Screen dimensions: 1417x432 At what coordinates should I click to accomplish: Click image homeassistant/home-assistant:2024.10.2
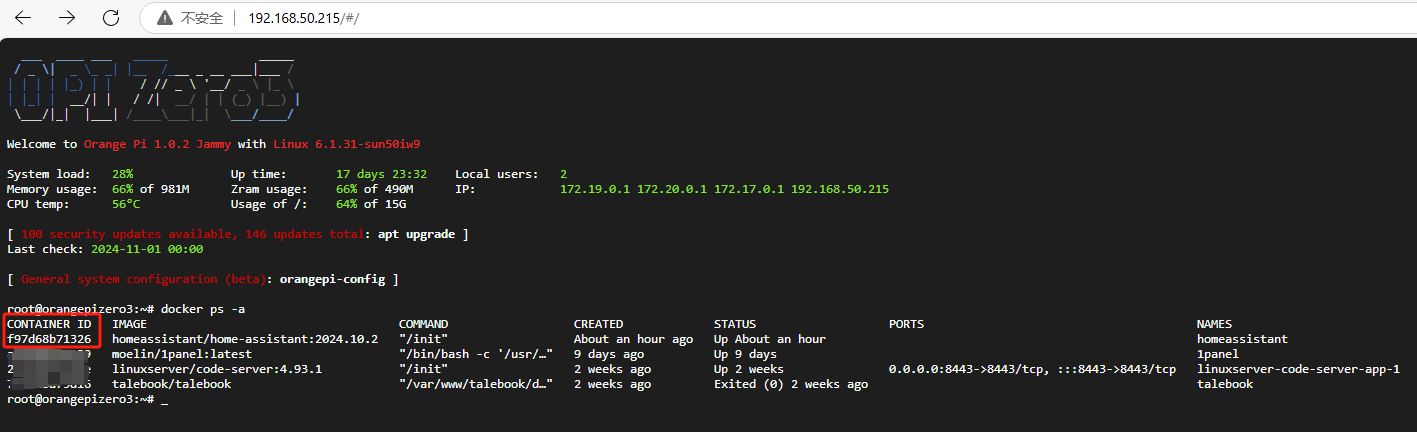[x=245, y=339]
